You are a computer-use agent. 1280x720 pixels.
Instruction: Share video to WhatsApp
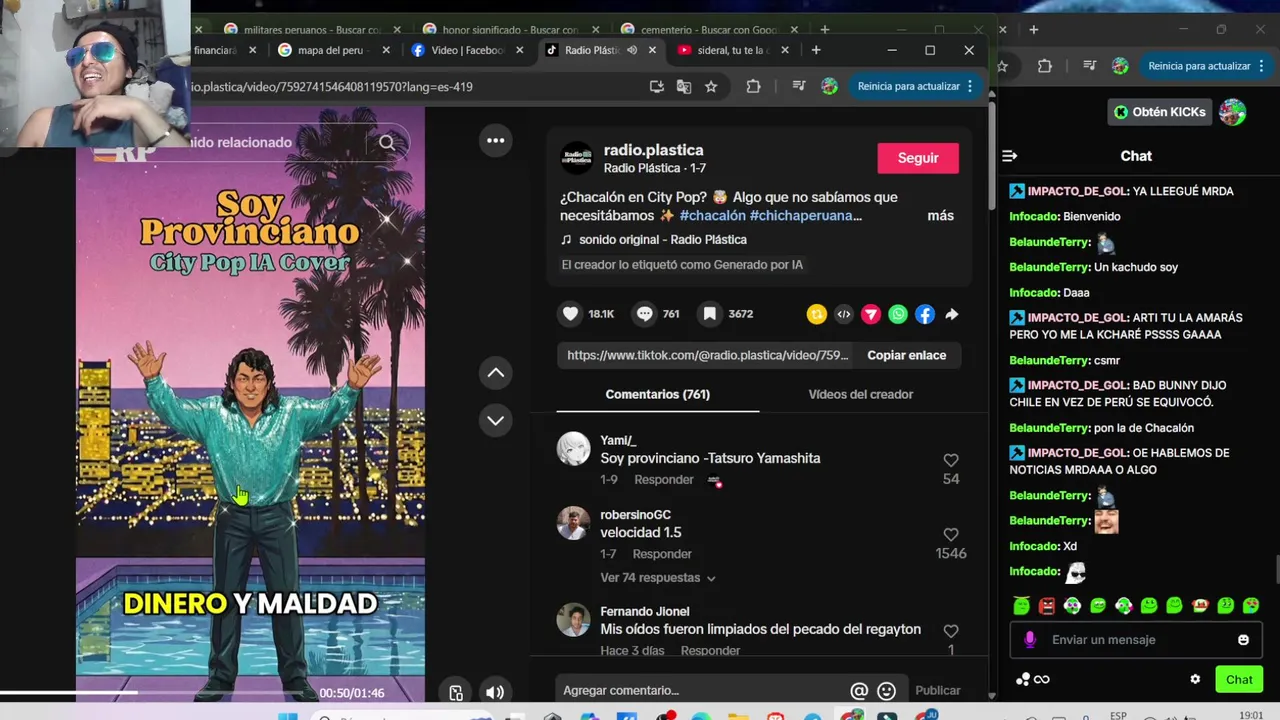(898, 314)
